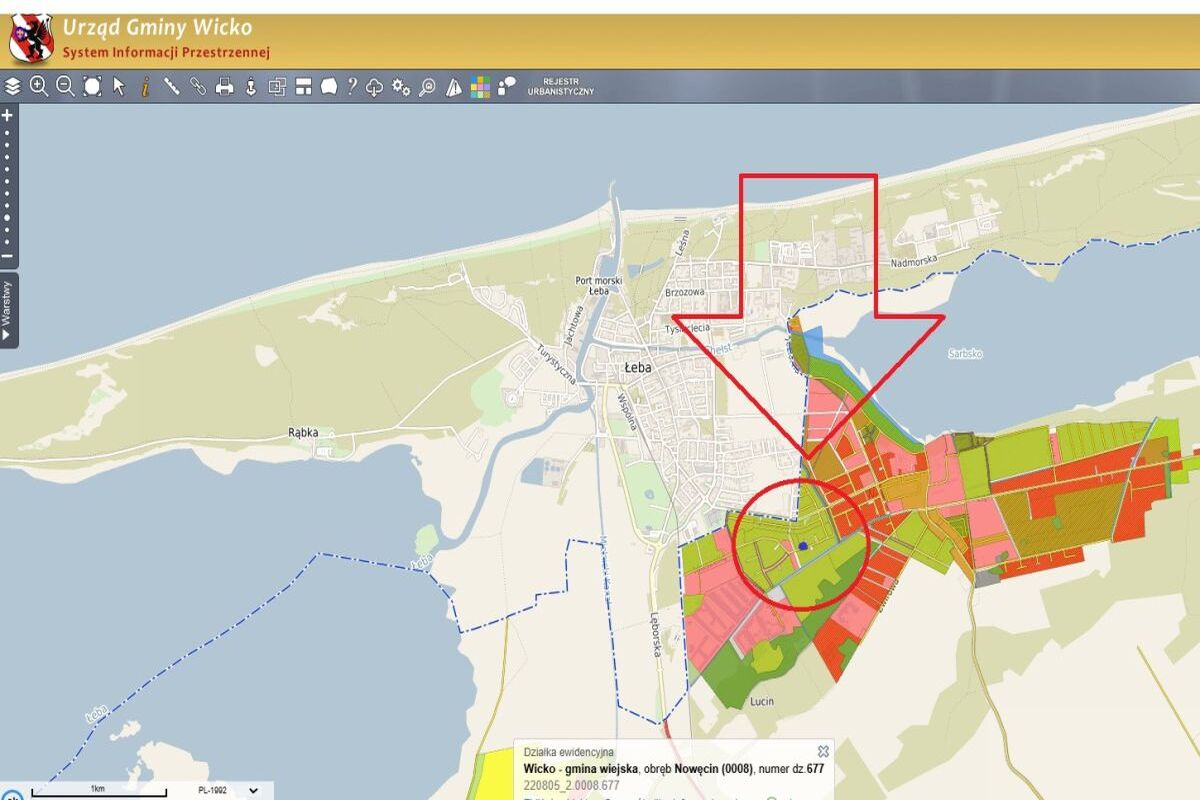The width and height of the screenshot is (1200, 800).
Task: Click the chain link icon
Action: pyautogui.click(x=198, y=87)
